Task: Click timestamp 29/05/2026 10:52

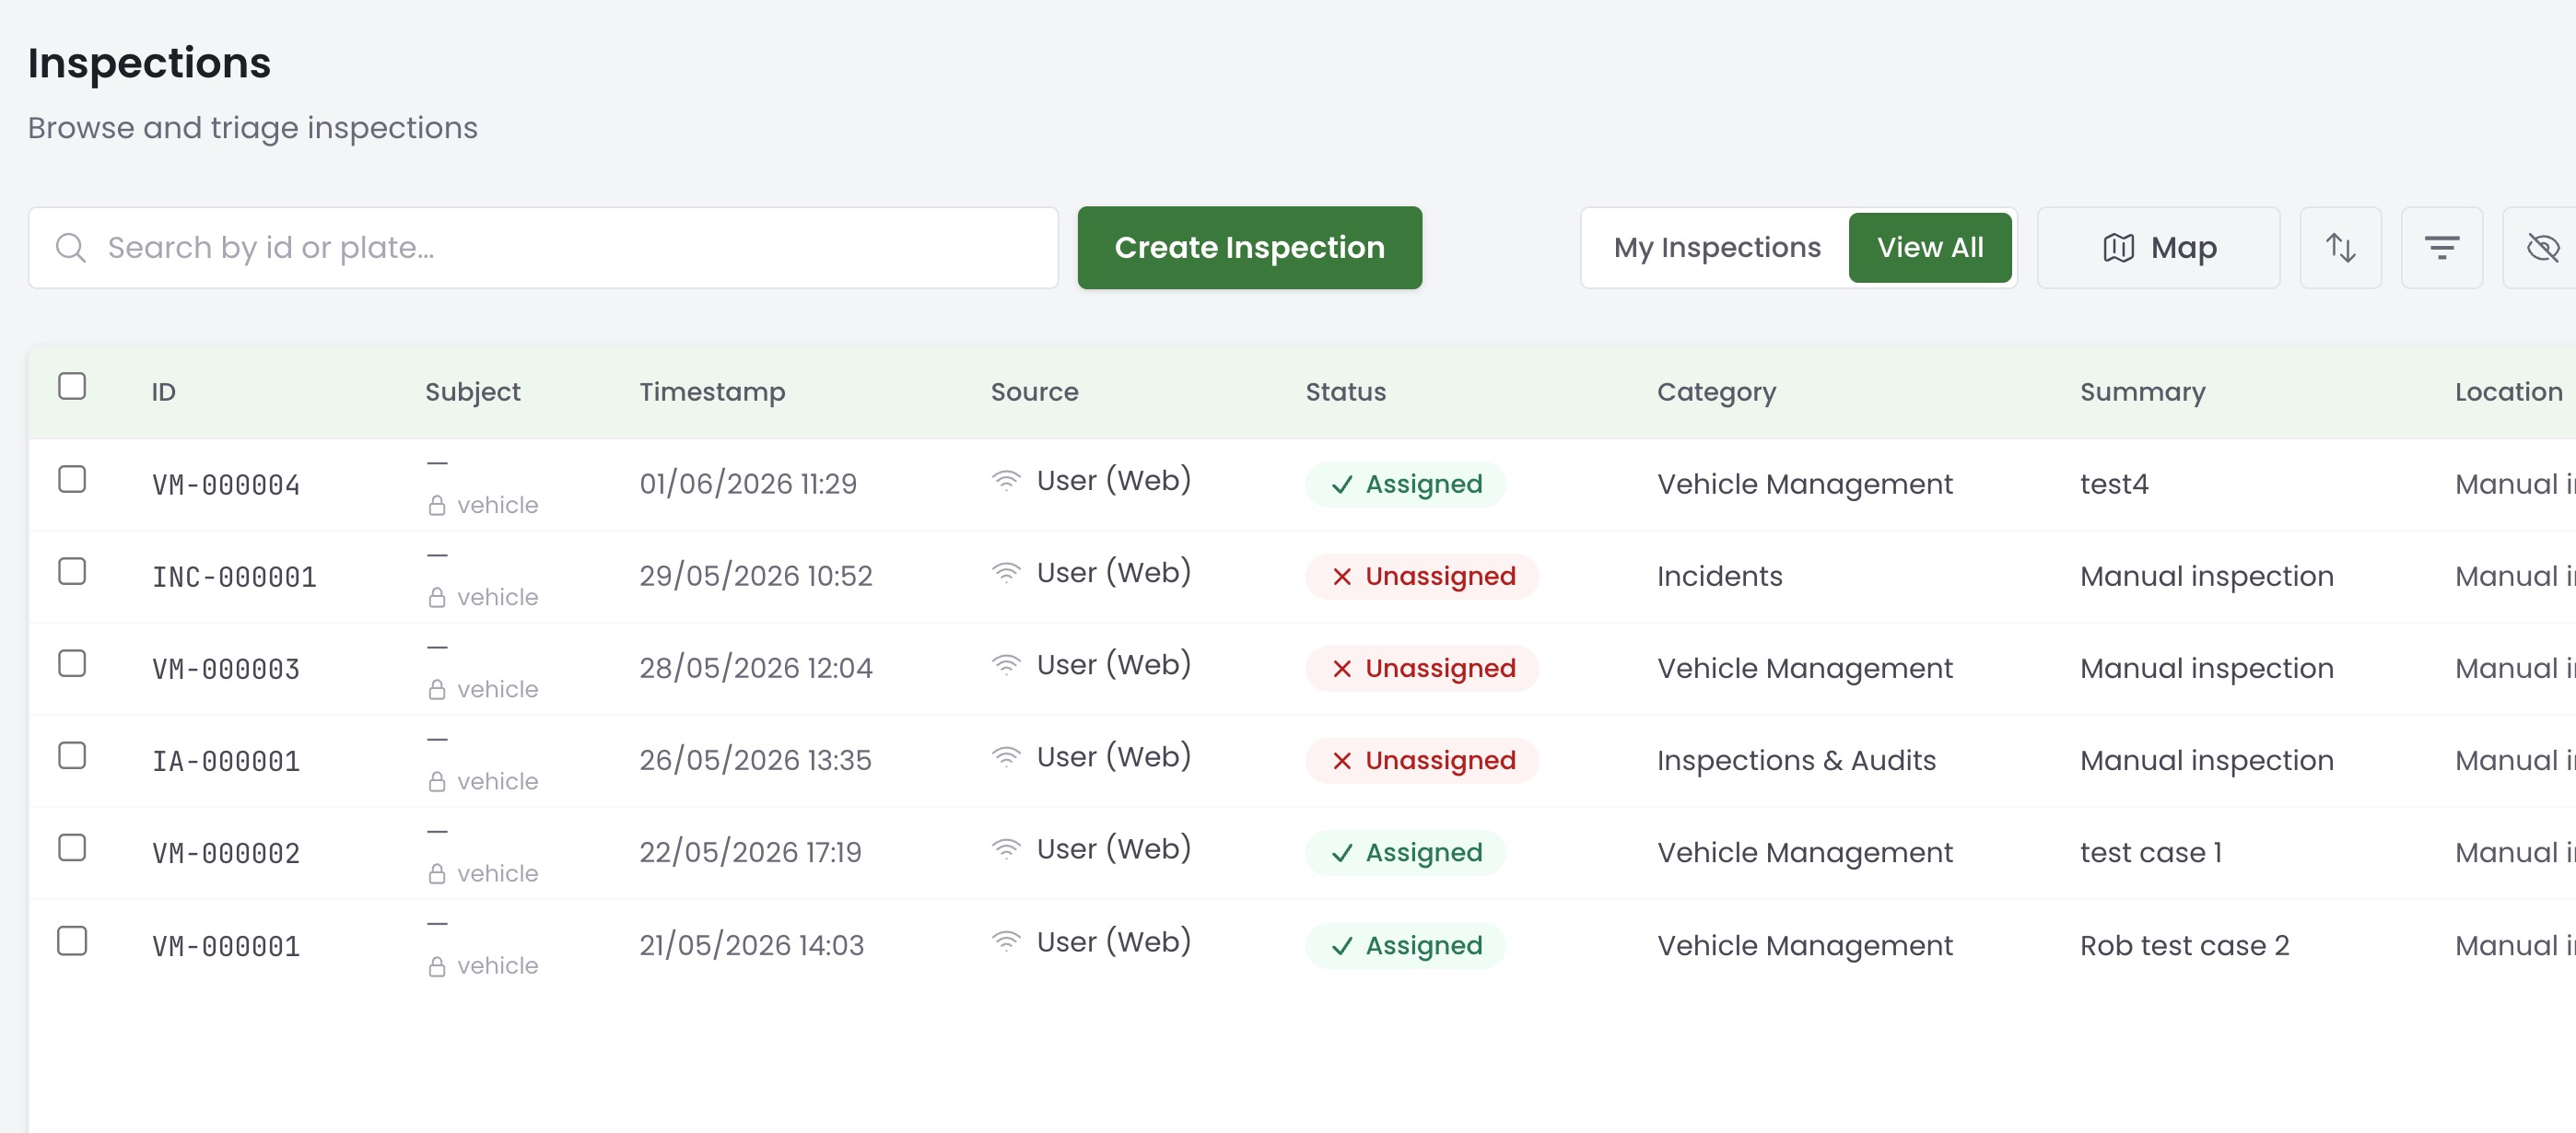Action: pos(756,576)
